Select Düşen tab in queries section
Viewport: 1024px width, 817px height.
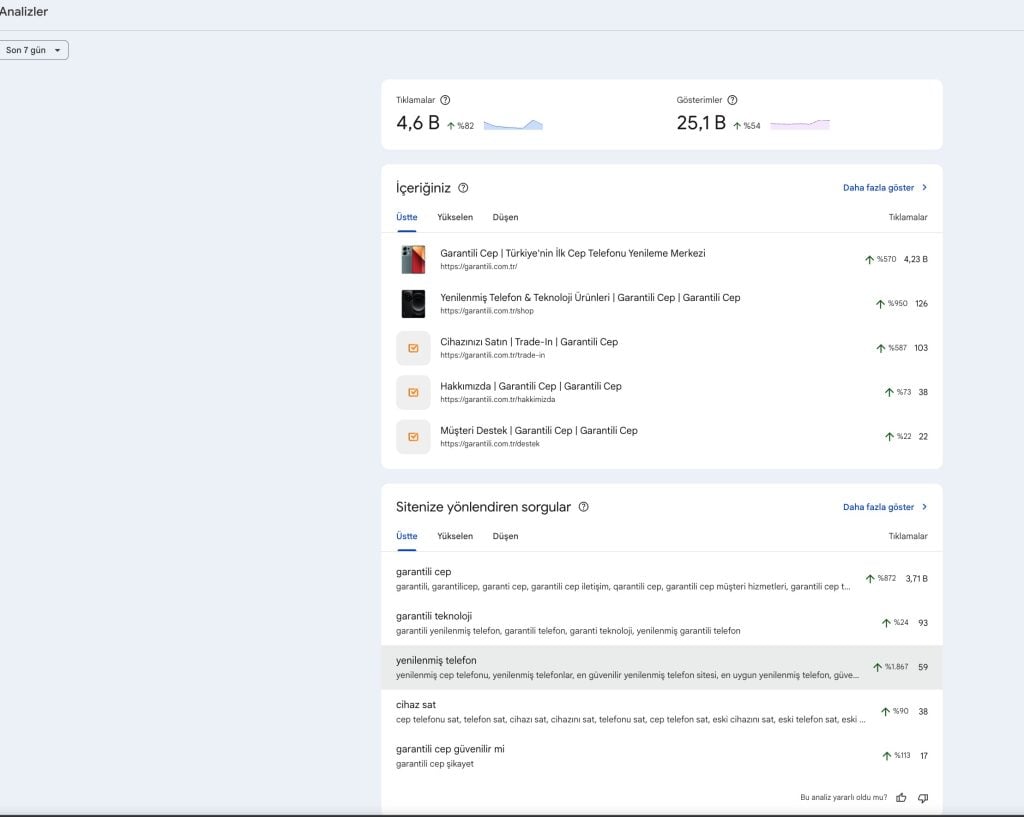pyautogui.click(x=505, y=536)
